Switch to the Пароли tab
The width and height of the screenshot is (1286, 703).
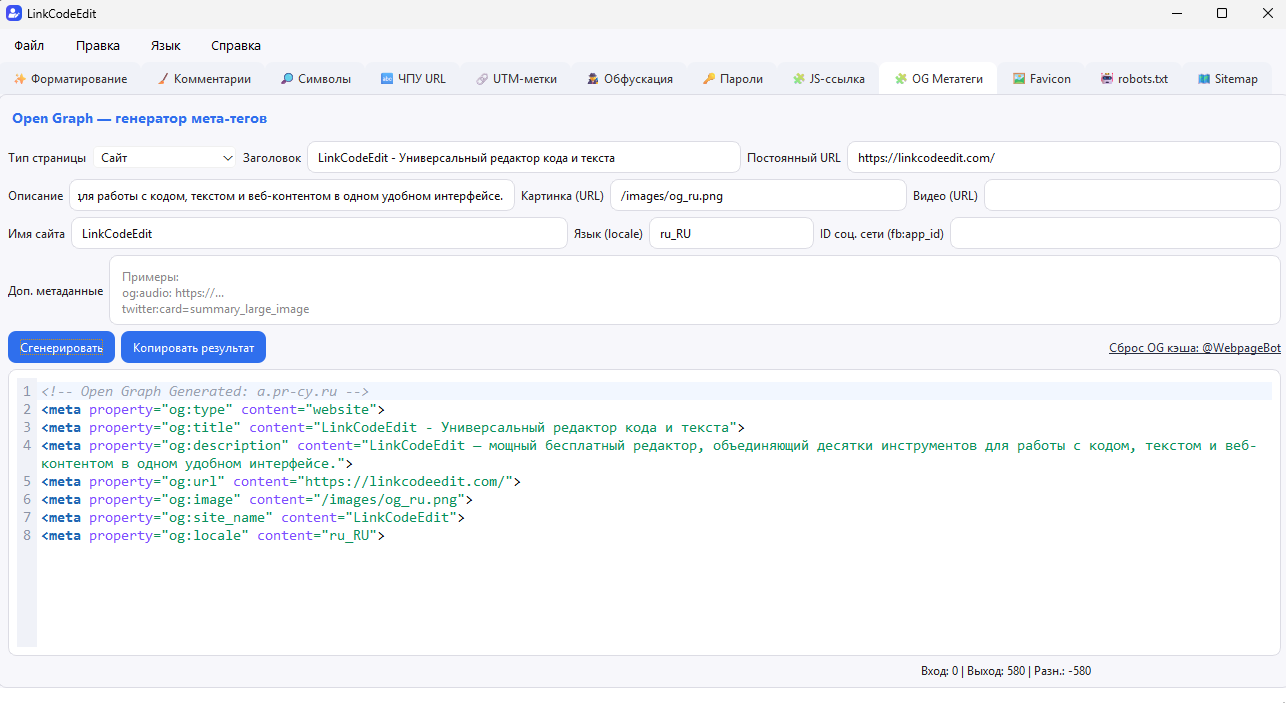733,79
